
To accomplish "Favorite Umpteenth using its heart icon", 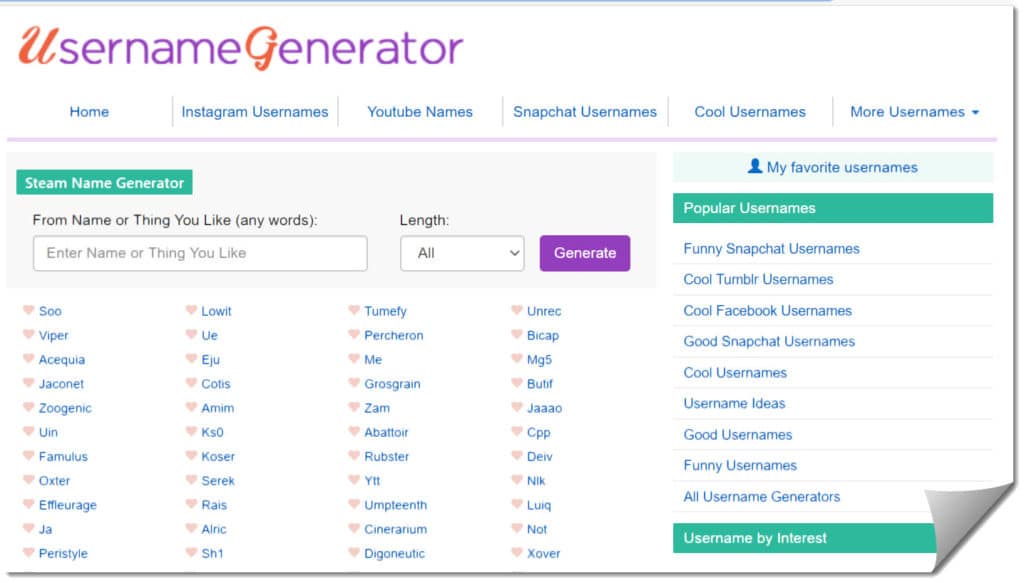I will click(x=354, y=505).
